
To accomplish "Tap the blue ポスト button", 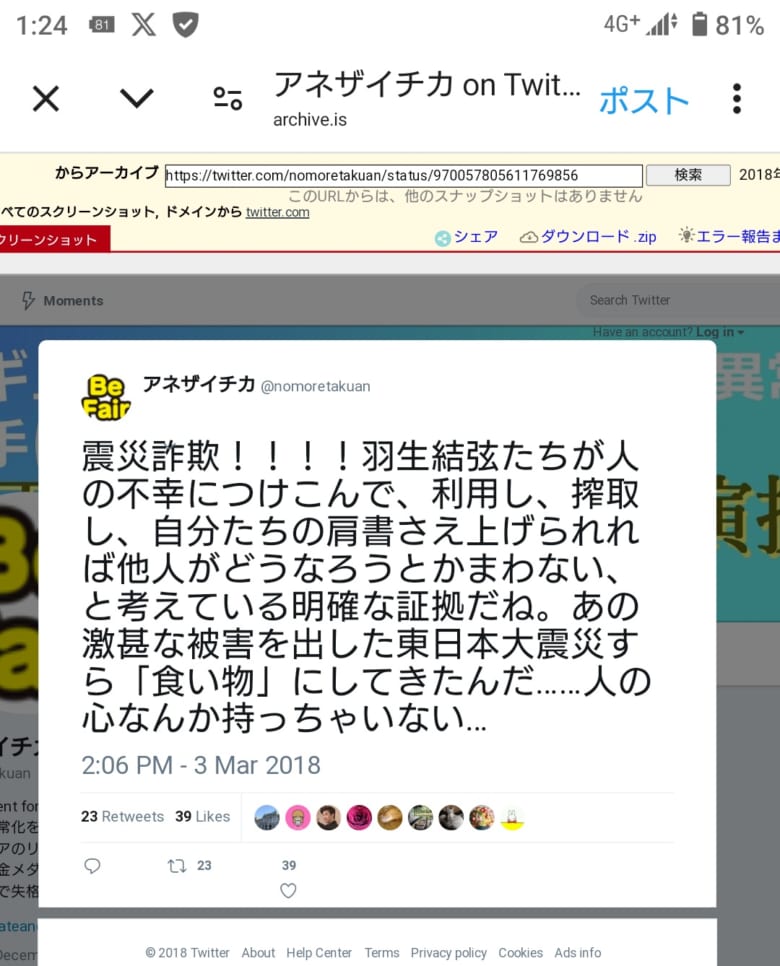I will (x=644, y=100).
